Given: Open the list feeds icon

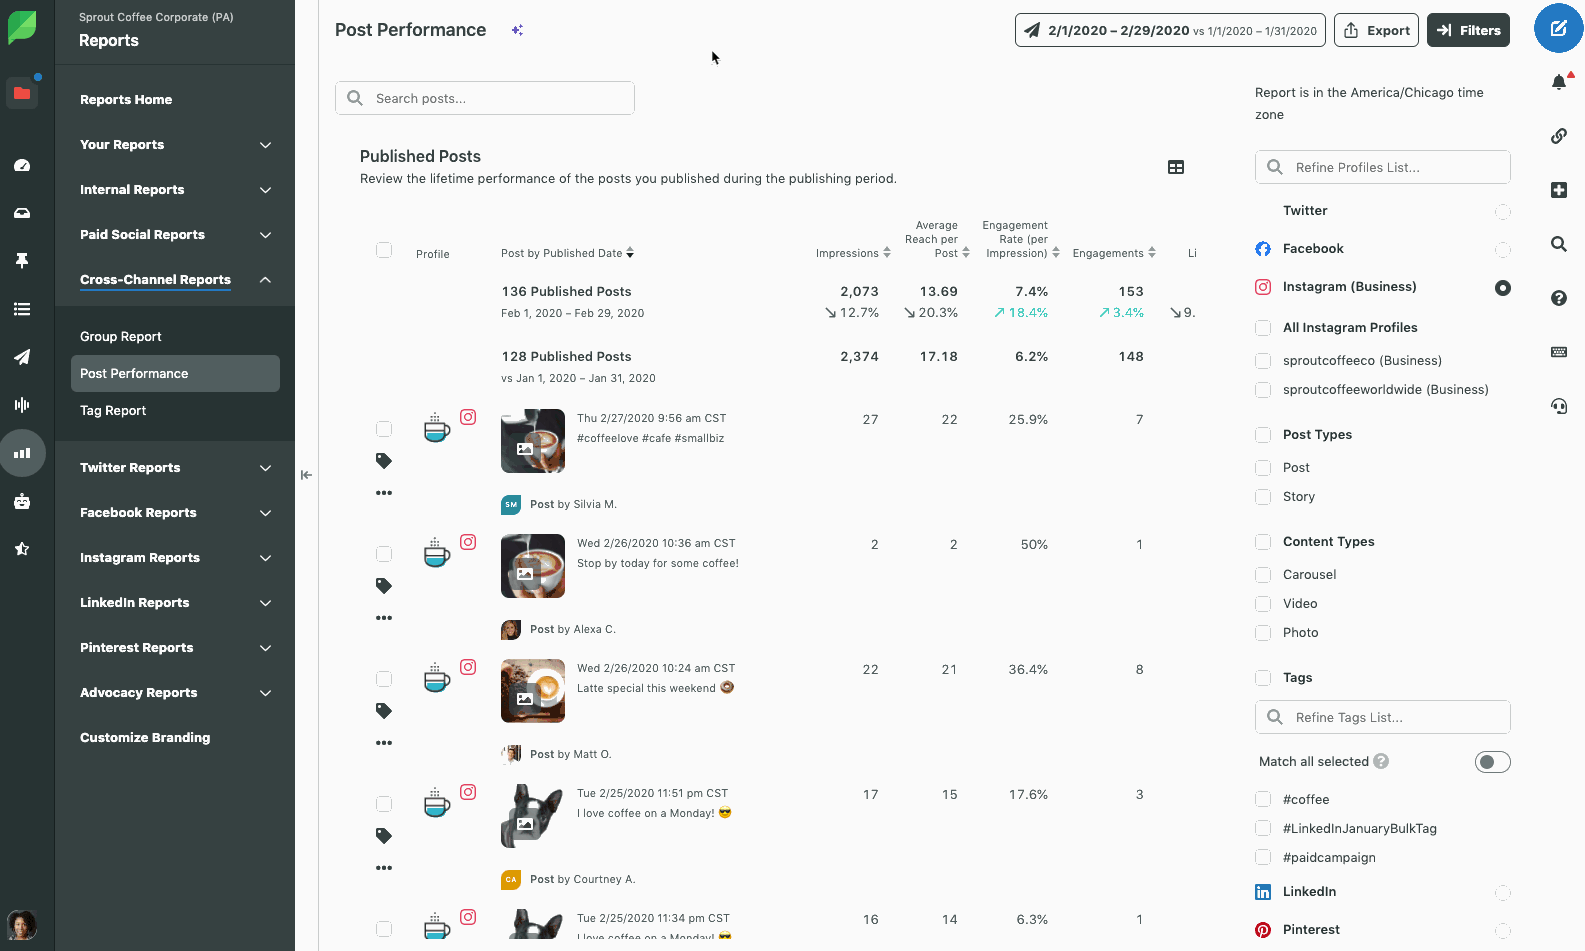Looking at the screenshot, I should (22, 309).
